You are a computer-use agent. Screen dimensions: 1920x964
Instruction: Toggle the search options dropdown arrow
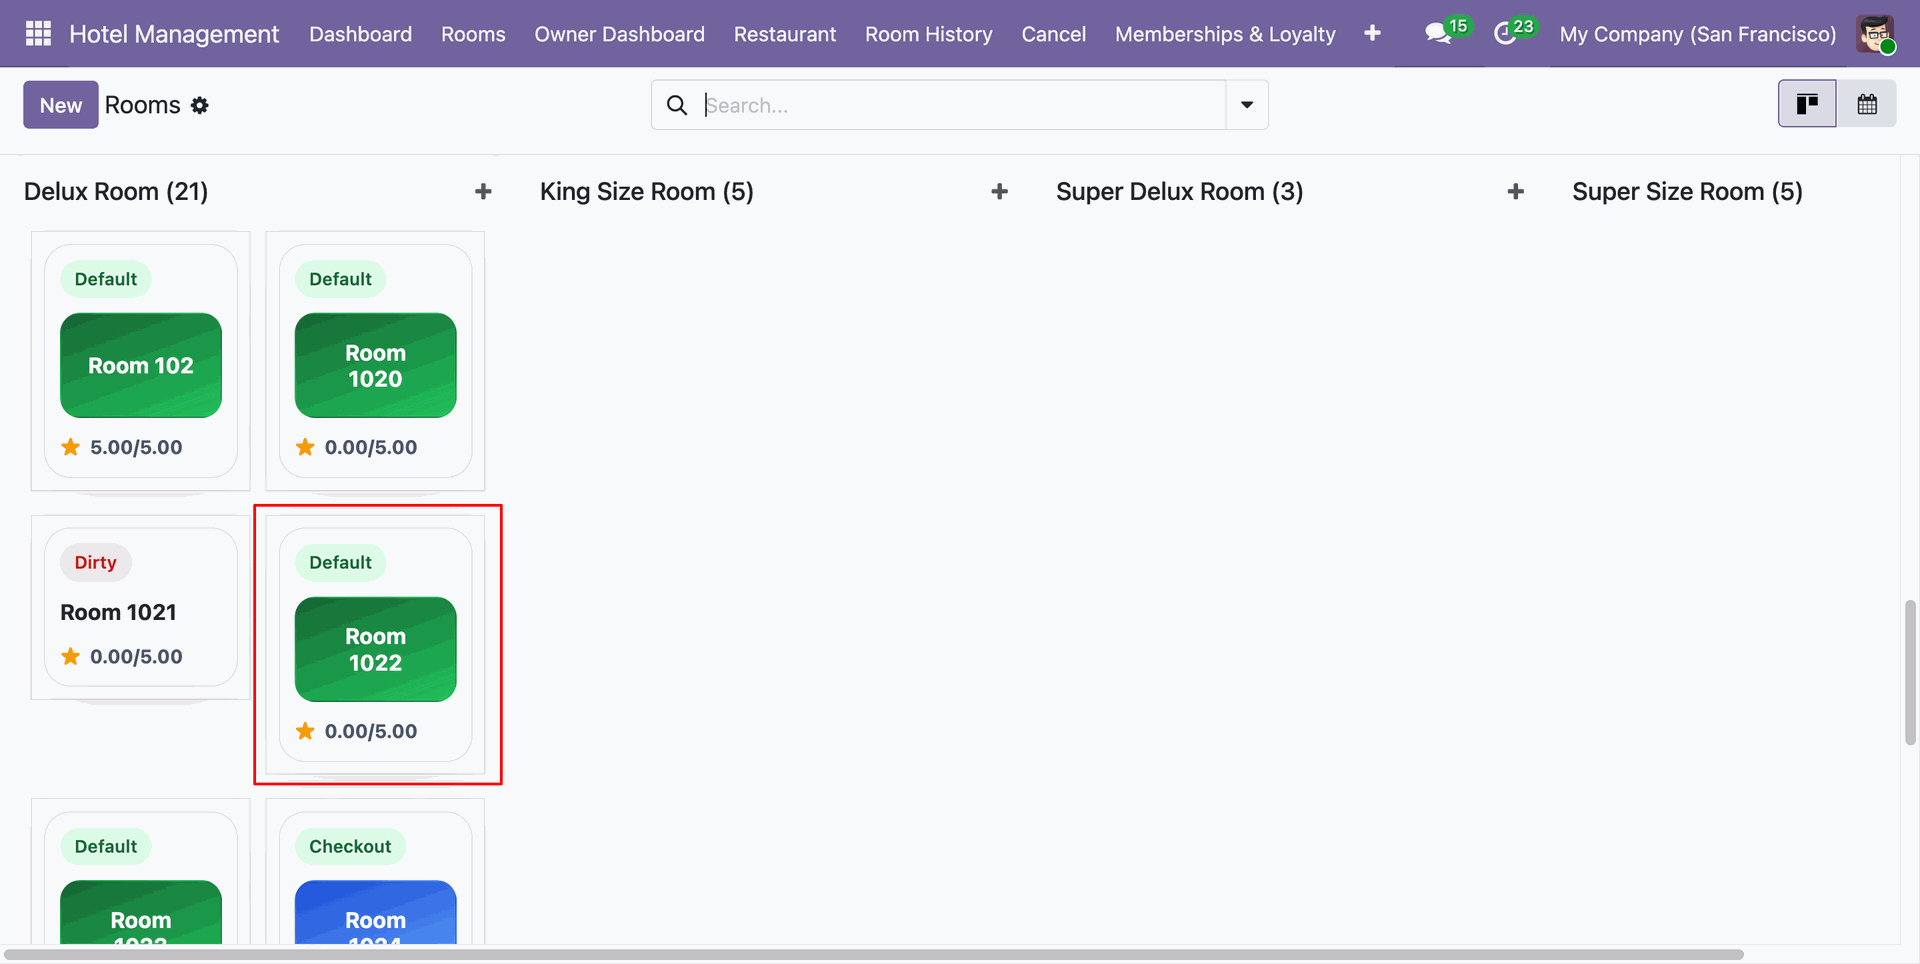pos(1247,105)
